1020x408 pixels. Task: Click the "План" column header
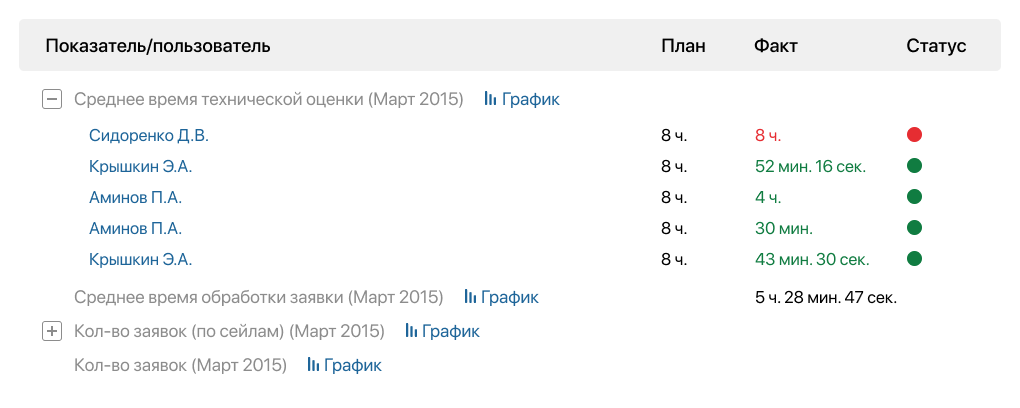[683, 46]
